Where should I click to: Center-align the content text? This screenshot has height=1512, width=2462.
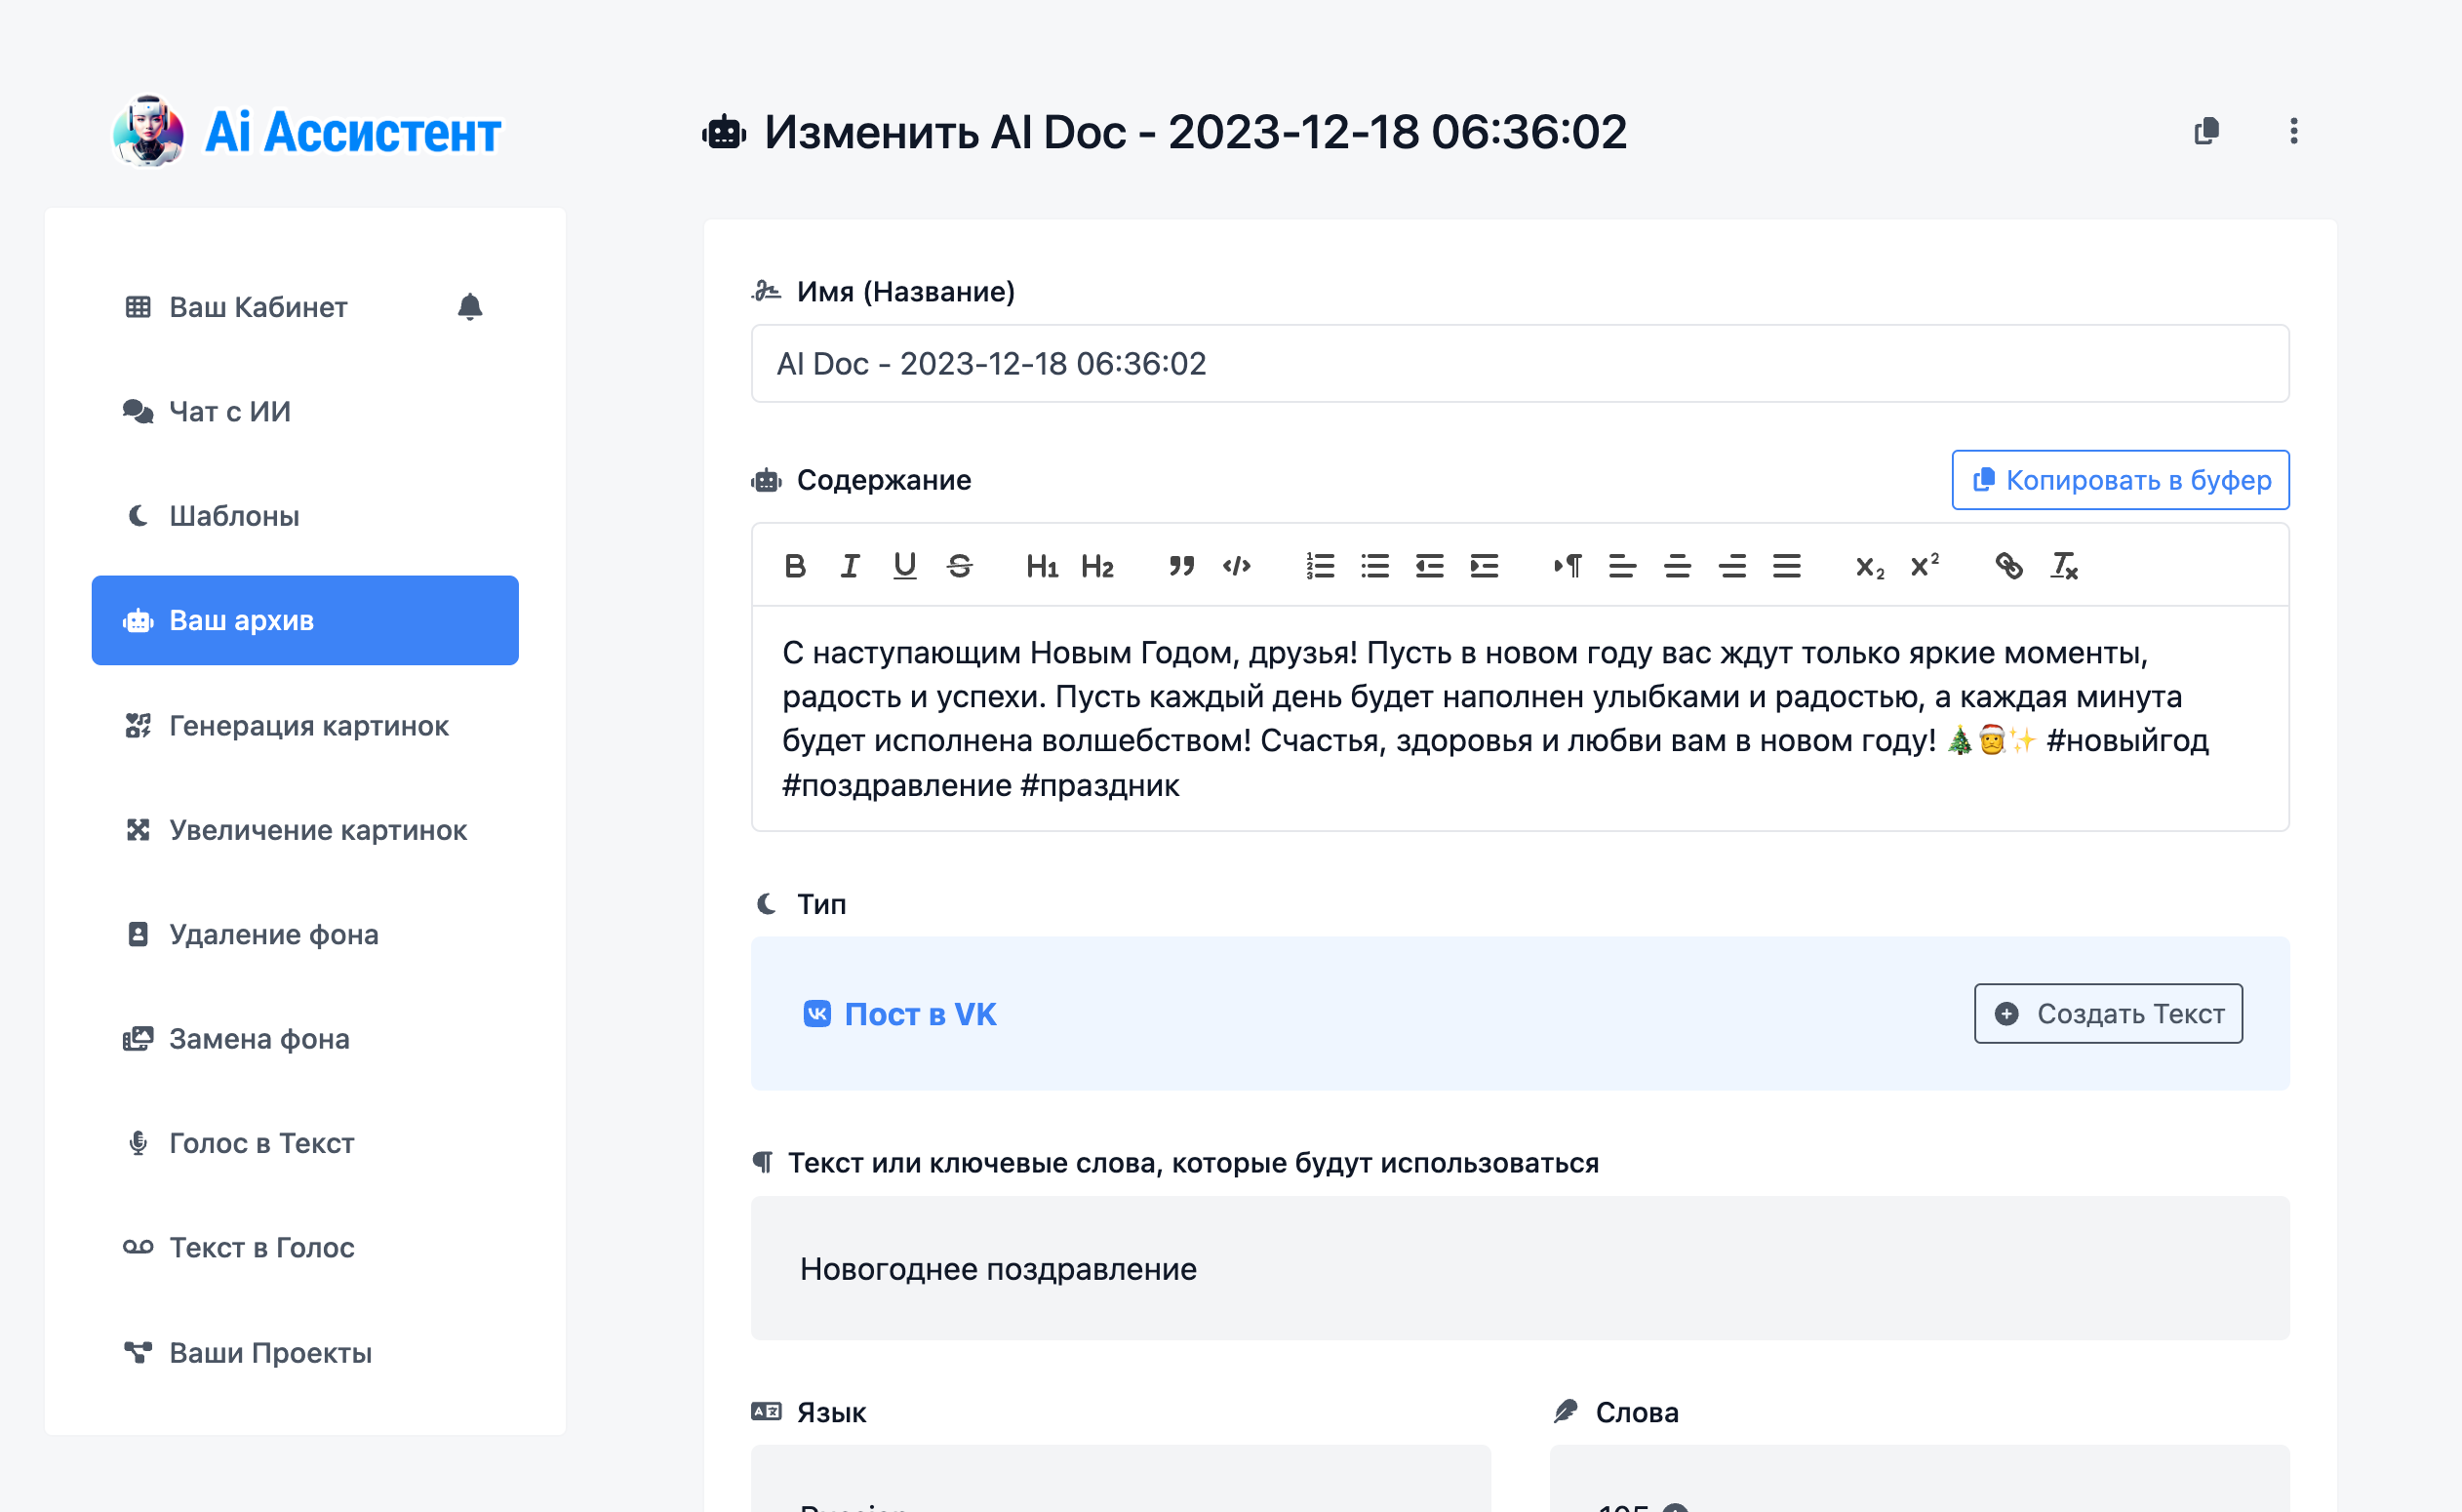coord(1677,566)
